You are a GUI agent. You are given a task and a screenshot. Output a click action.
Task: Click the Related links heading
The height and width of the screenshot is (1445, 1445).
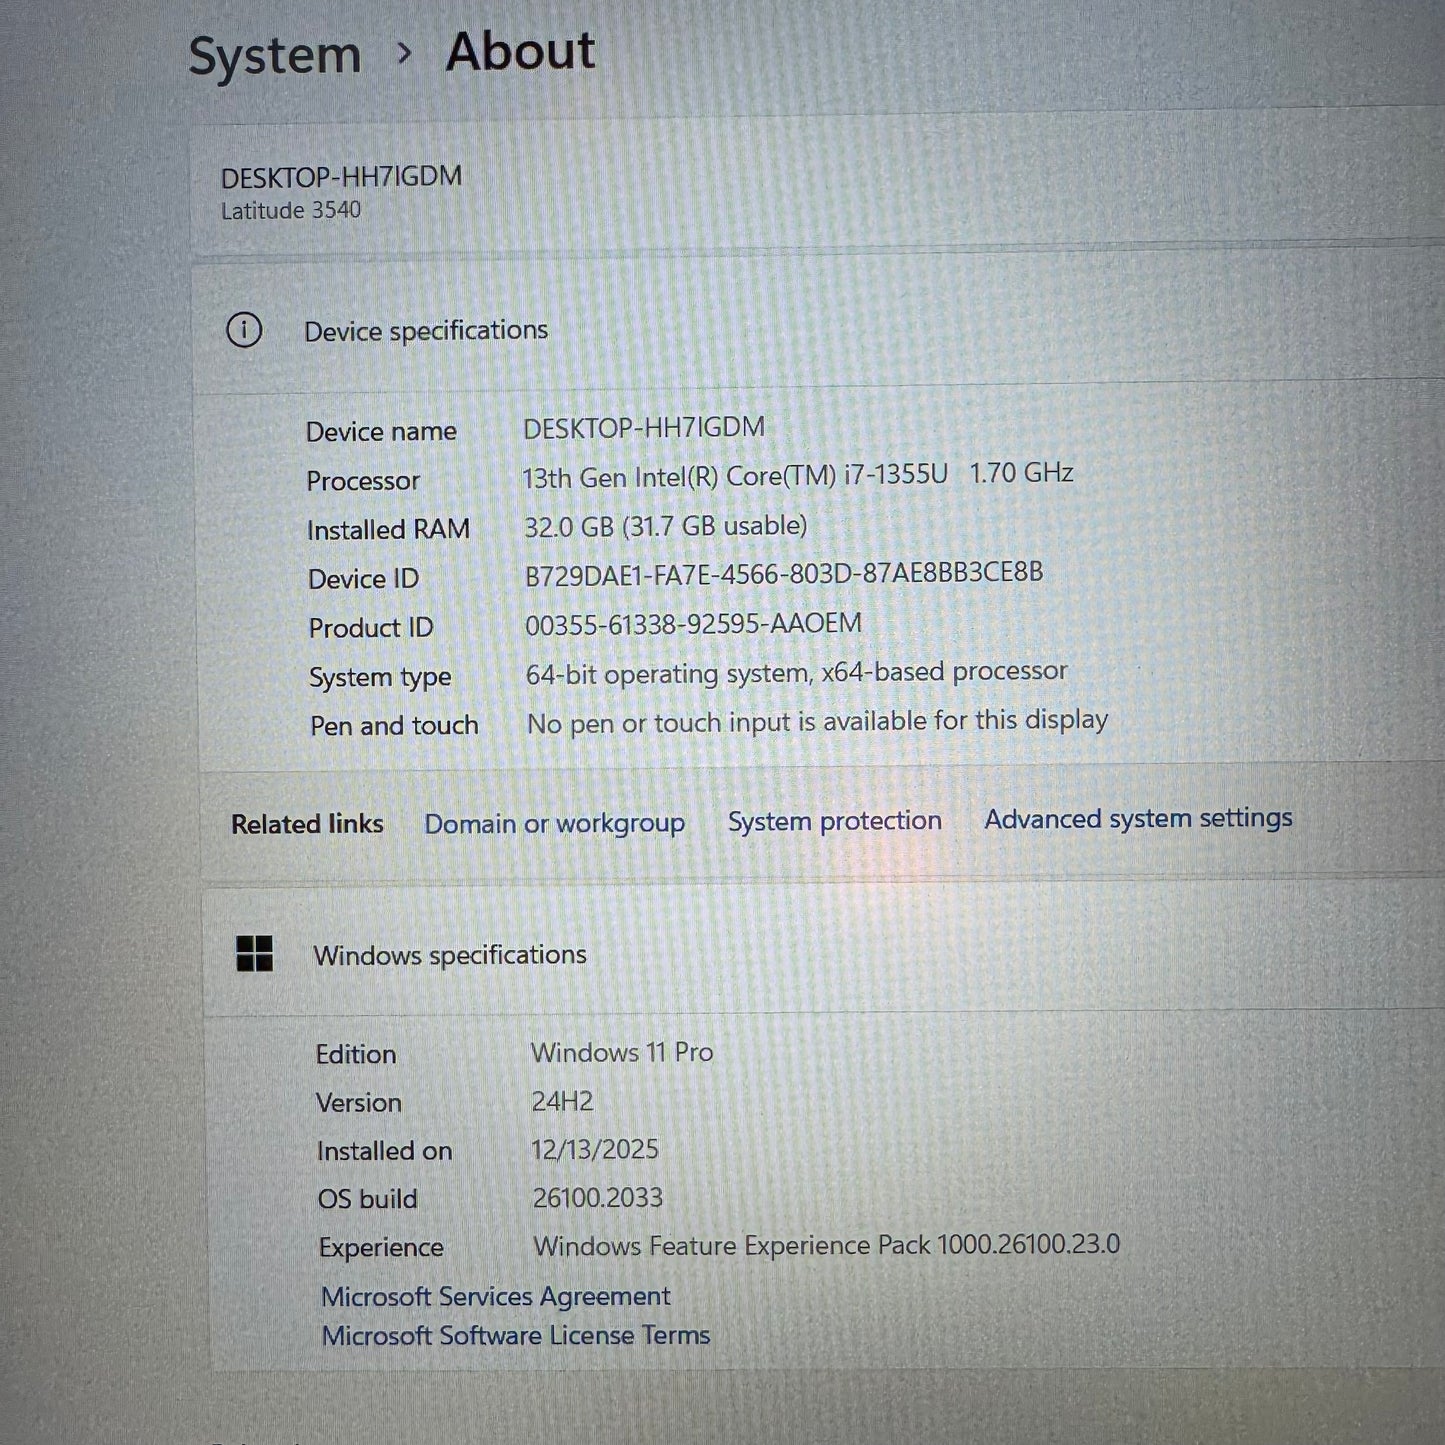306,823
